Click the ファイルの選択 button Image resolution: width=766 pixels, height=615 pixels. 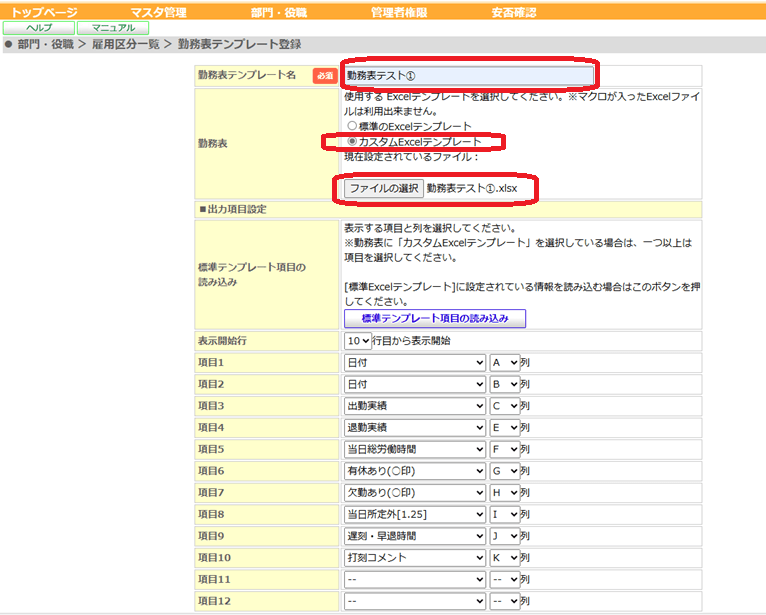click(383, 188)
